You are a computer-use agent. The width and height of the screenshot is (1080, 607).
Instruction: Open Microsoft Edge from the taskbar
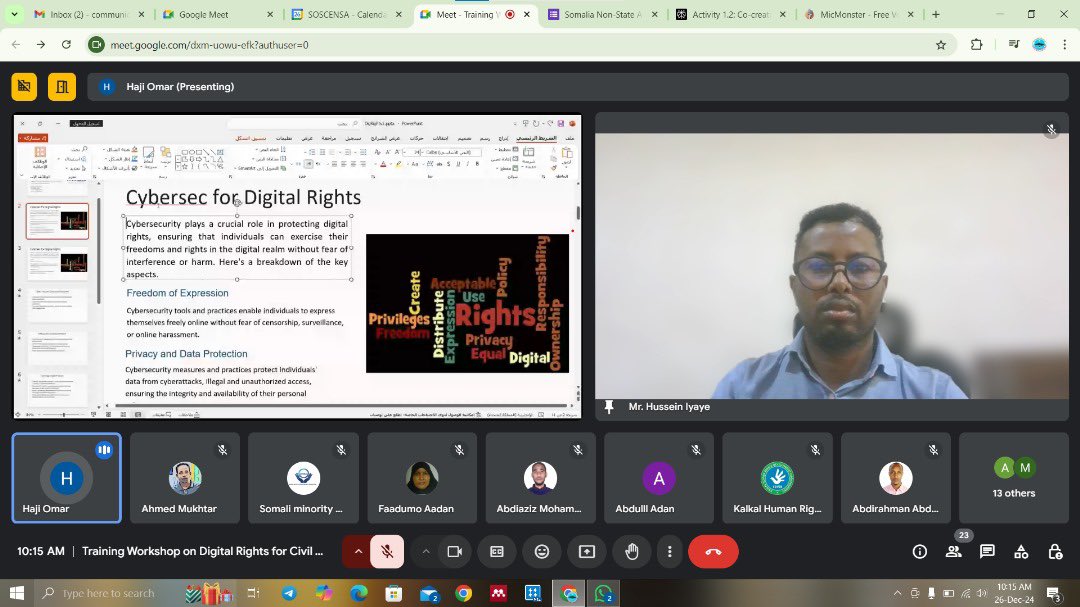pos(359,593)
